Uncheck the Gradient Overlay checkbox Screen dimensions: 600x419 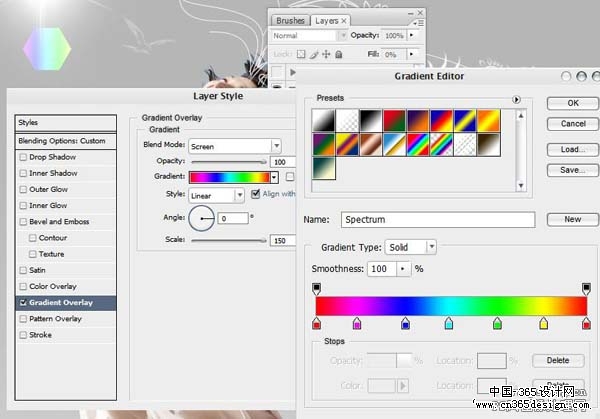click(x=23, y=302)
